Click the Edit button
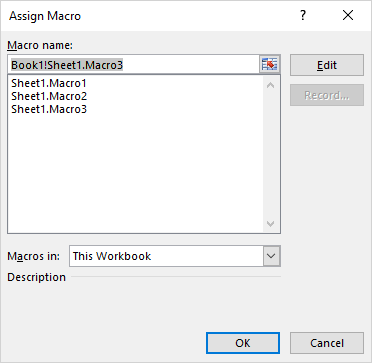This screenshot has width=372, height=363. 327,65
